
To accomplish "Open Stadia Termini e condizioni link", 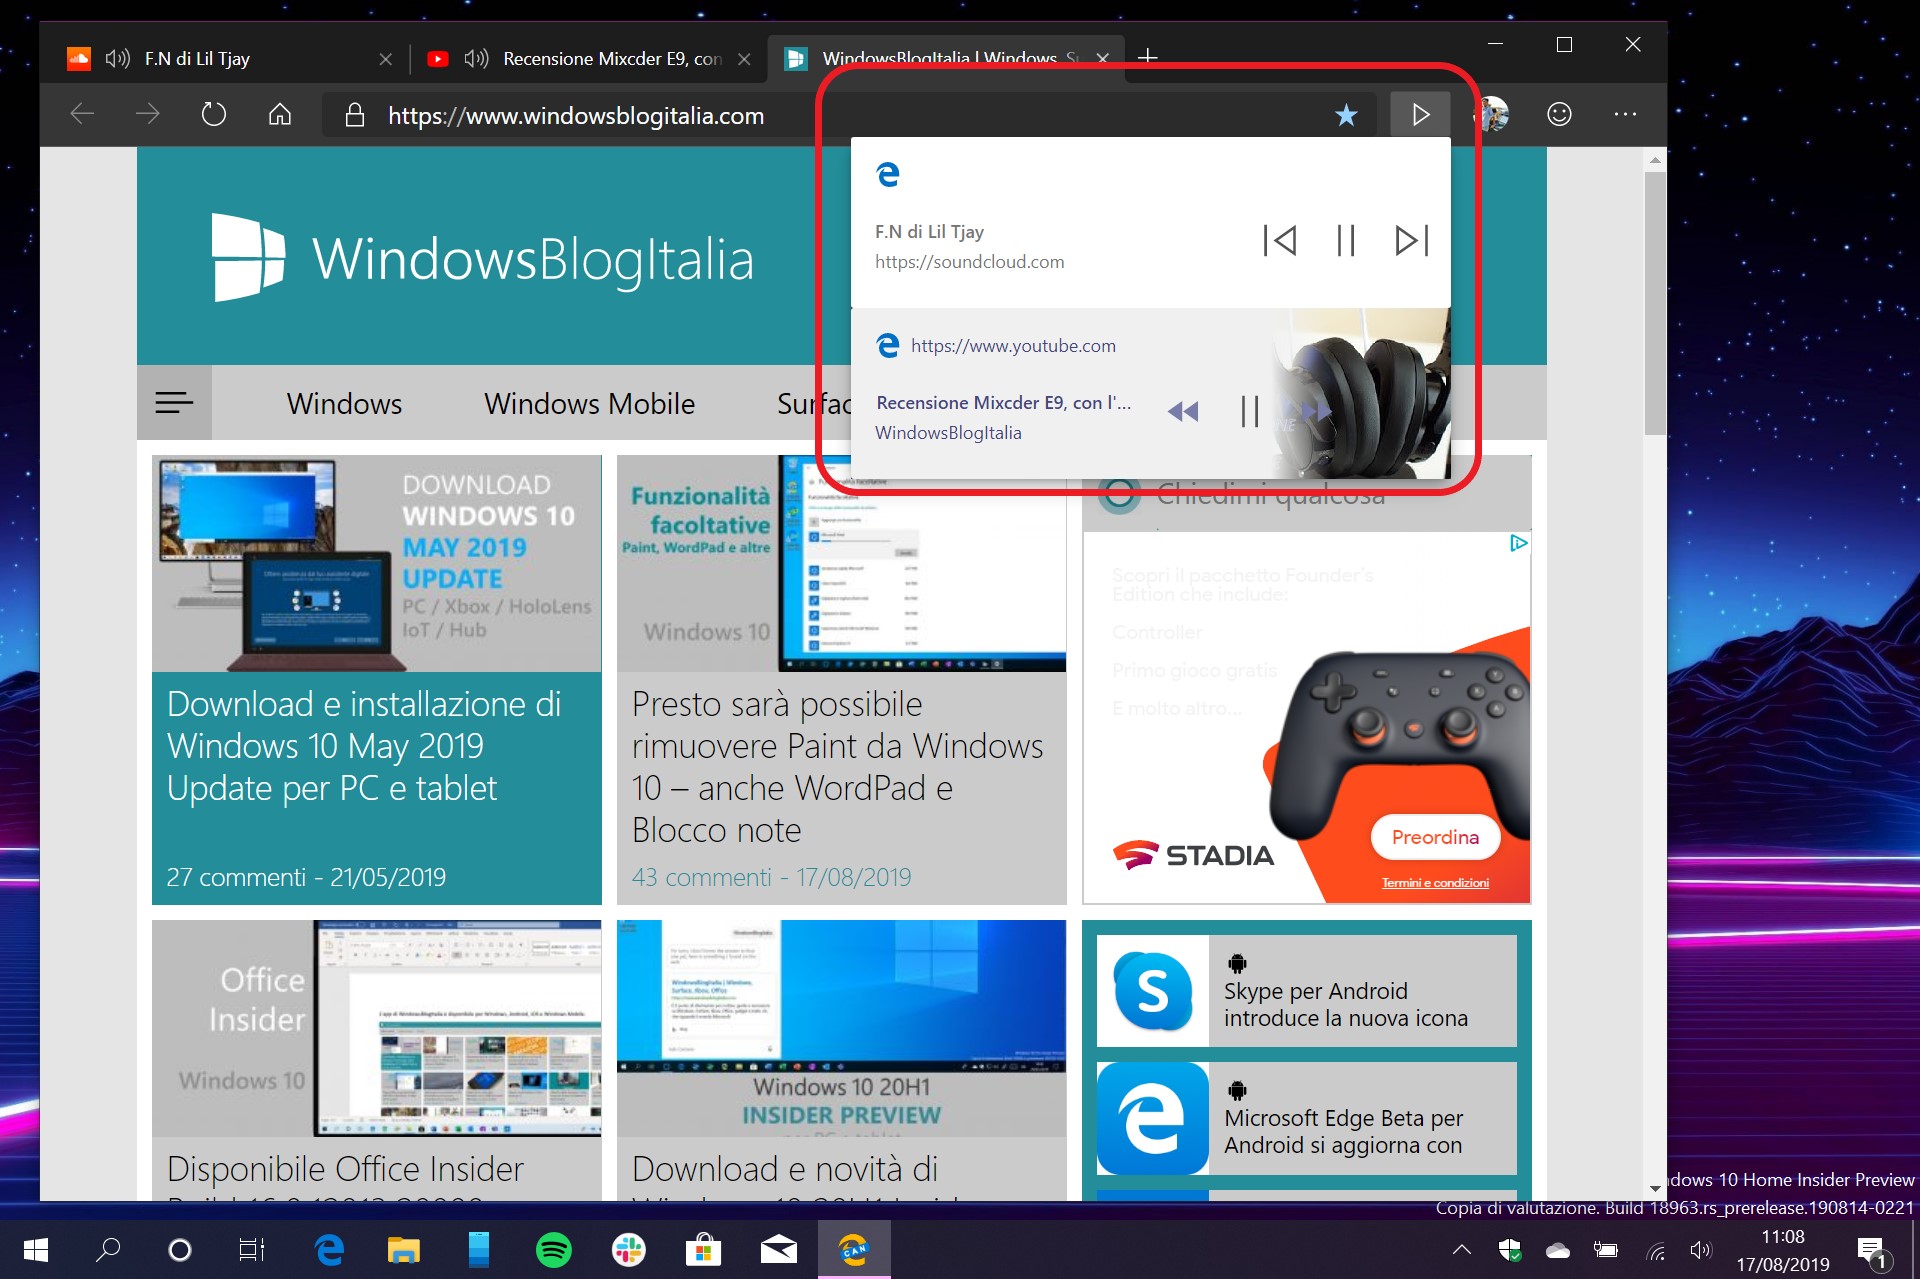I will [1435, 882].
